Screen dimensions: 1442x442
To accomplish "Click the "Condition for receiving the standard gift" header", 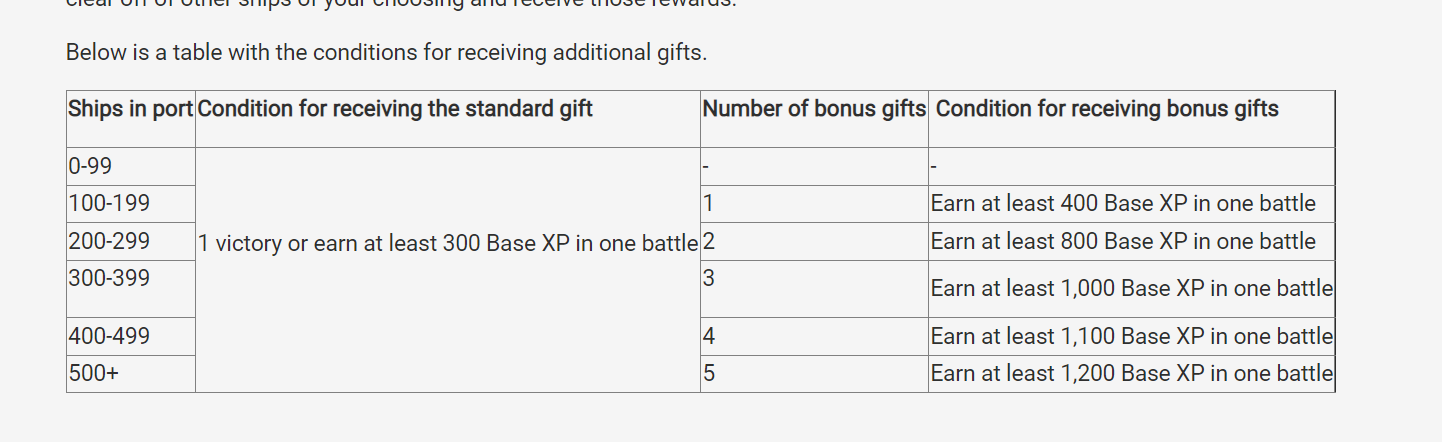I will pyautogui.click(x=395, y=109).
